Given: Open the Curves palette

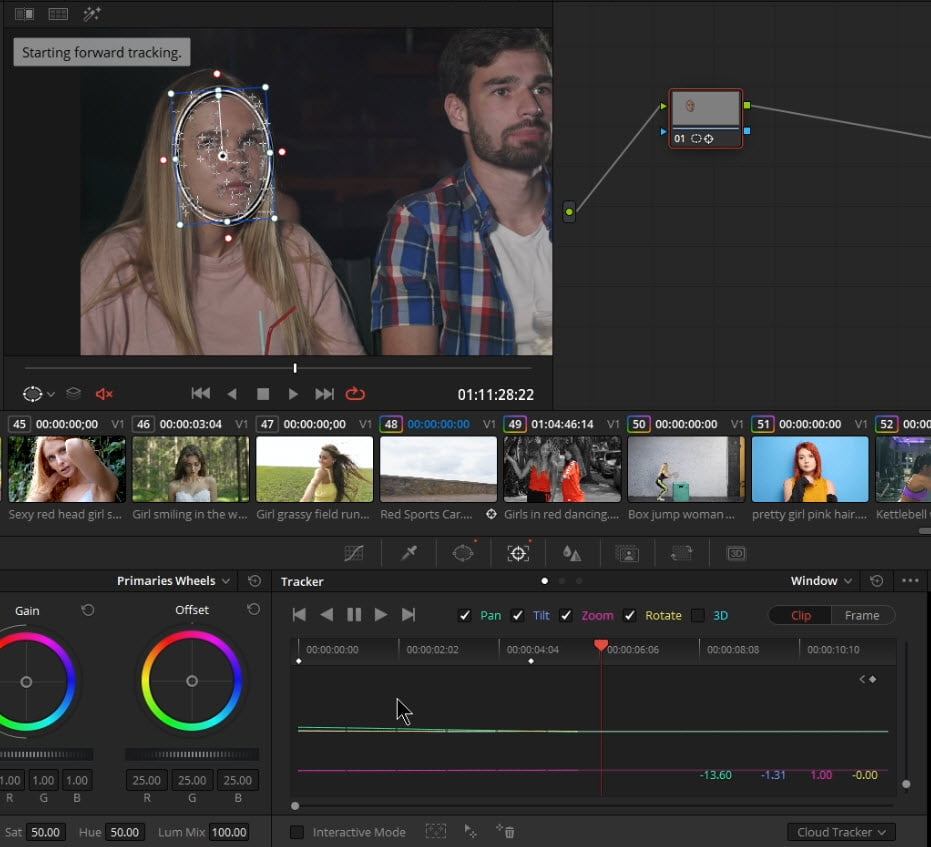Looking at the screenshot, I should (x=354, y=553).
